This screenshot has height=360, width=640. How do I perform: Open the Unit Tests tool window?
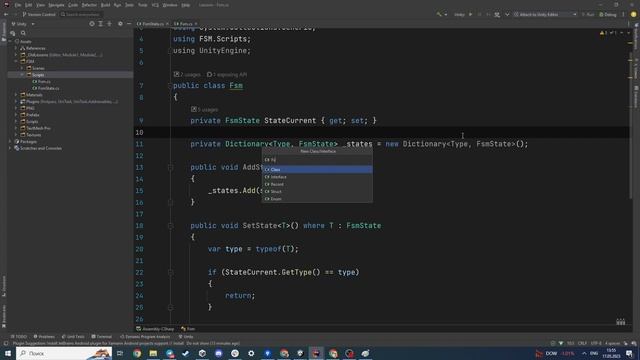(73, 337)
